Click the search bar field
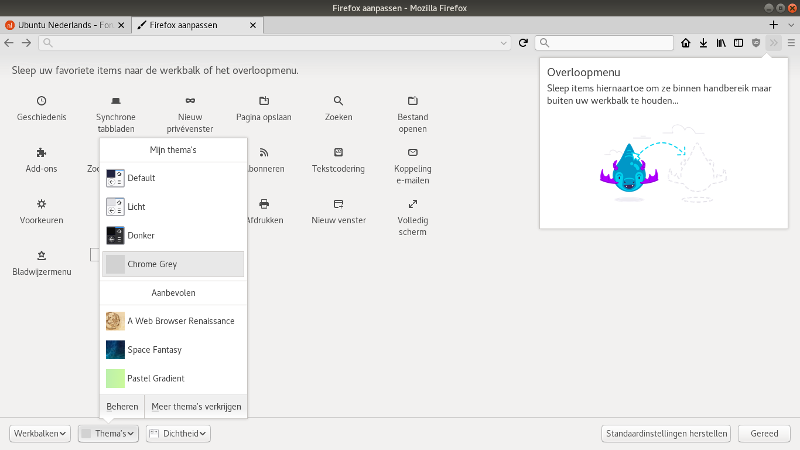800x450 pixels. point(604,43)
